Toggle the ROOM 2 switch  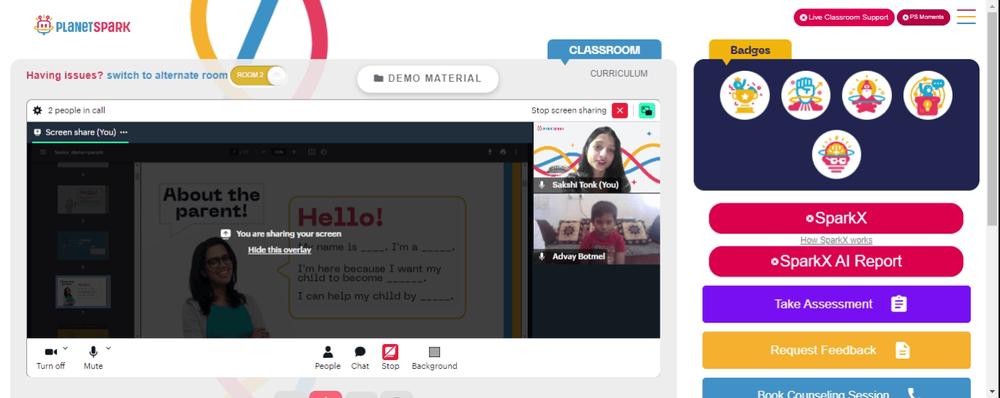click(x=258, y=75)
